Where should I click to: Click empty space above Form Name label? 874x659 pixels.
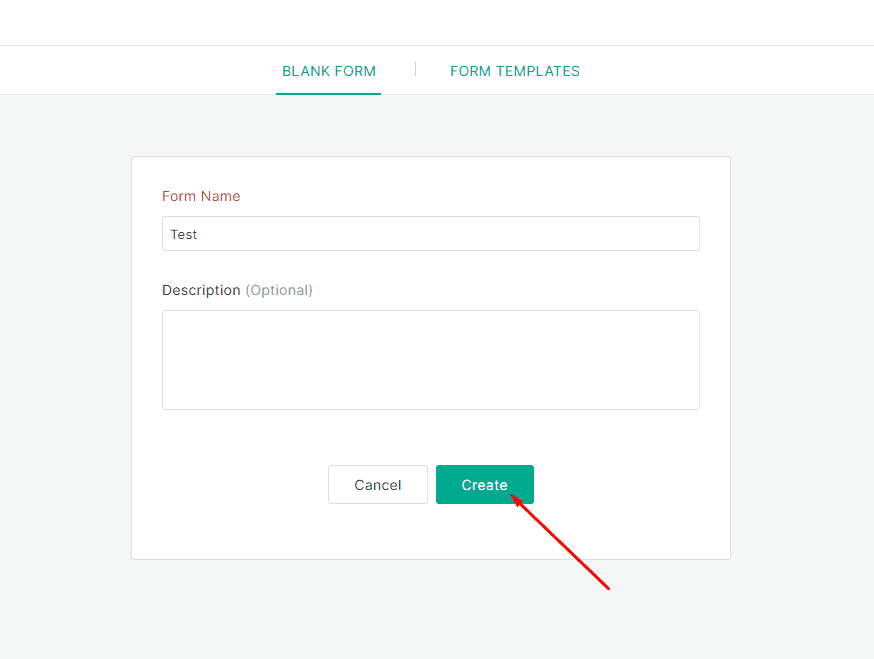click(x=431, y=173)
